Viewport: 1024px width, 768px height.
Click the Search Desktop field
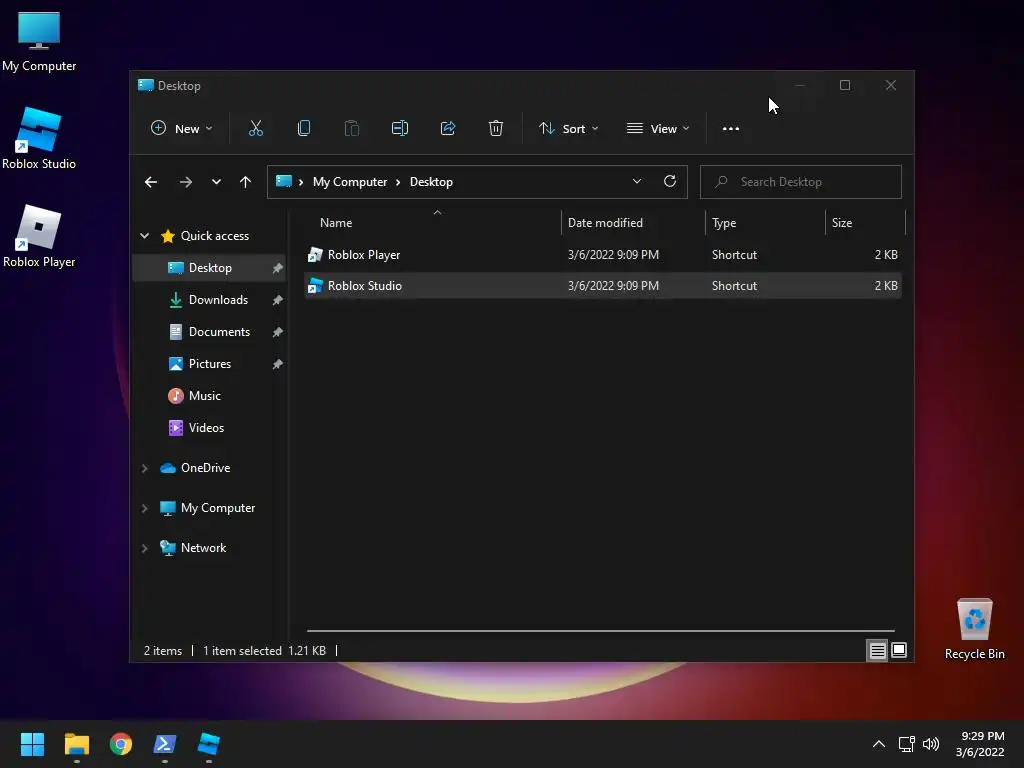pyautogui.click(x=801, y=182)
